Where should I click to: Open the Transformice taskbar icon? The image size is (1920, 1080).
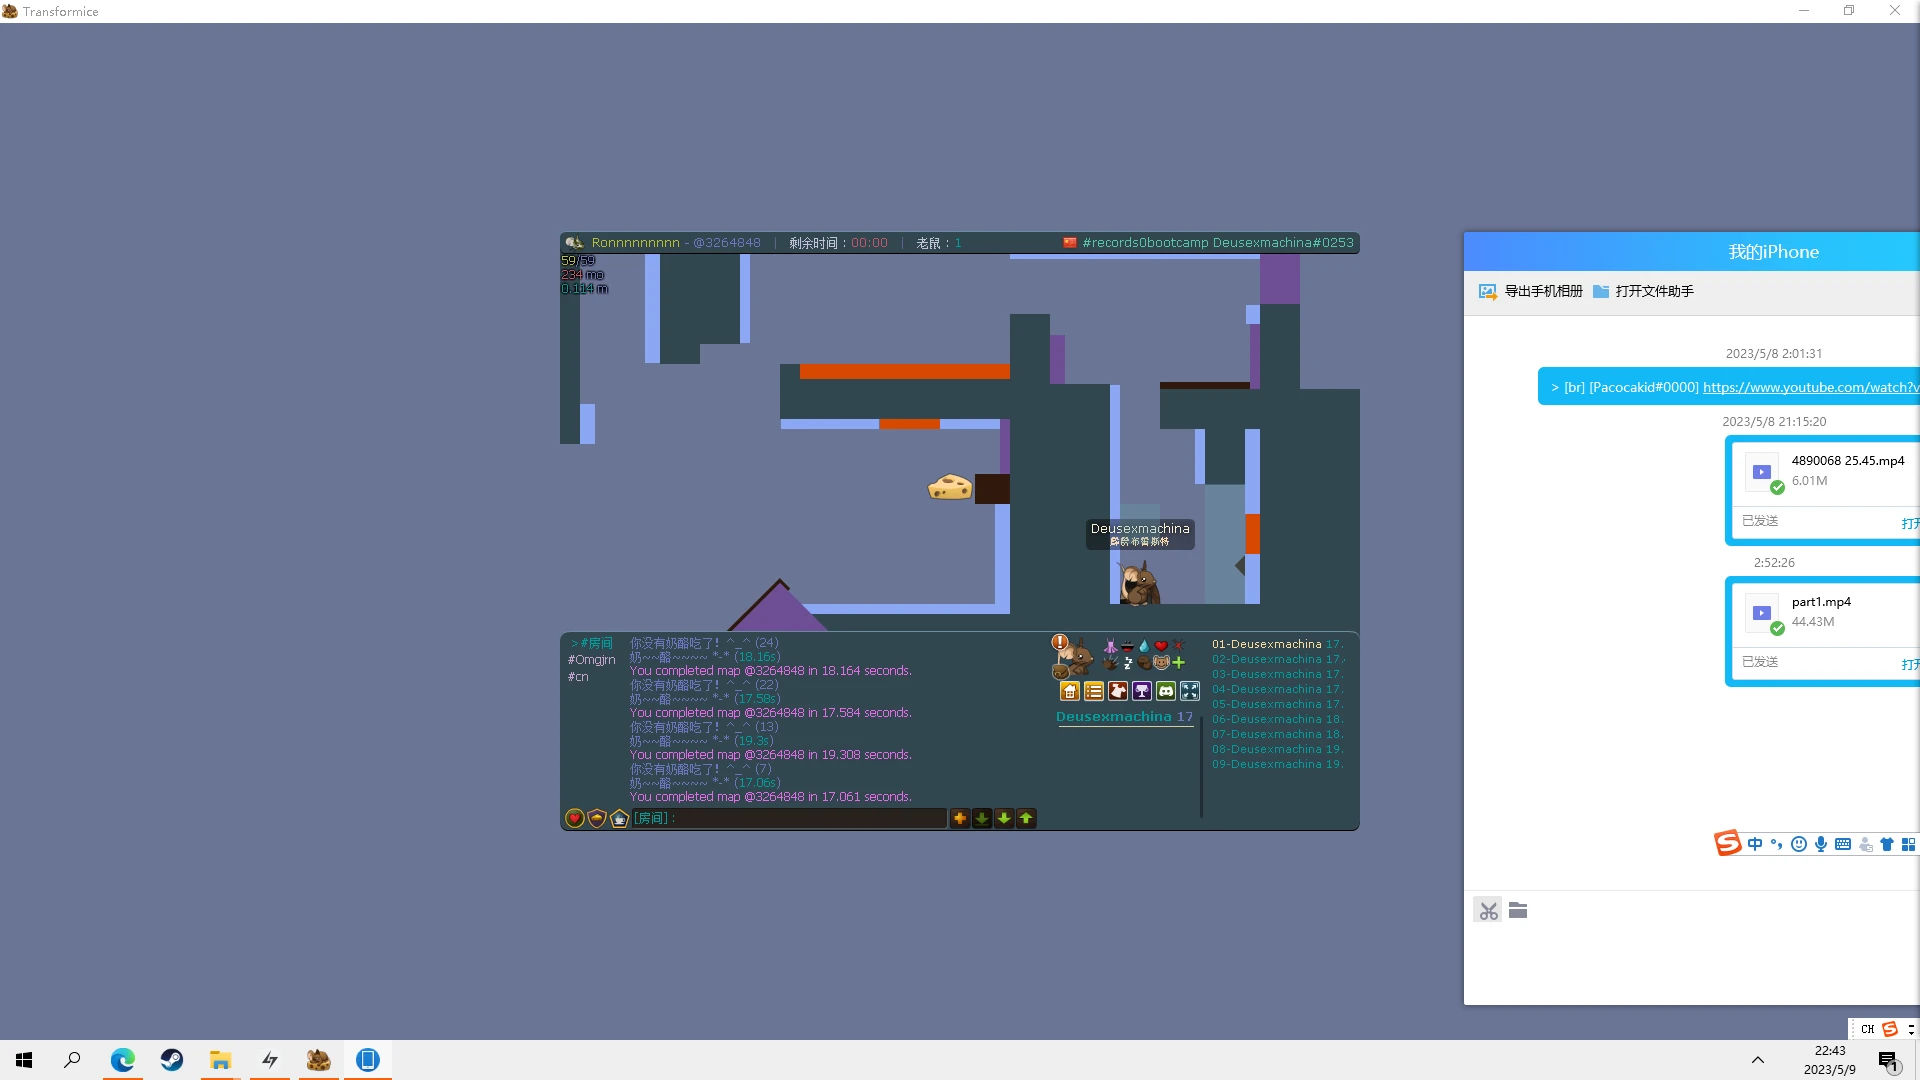coord(318,1060)
